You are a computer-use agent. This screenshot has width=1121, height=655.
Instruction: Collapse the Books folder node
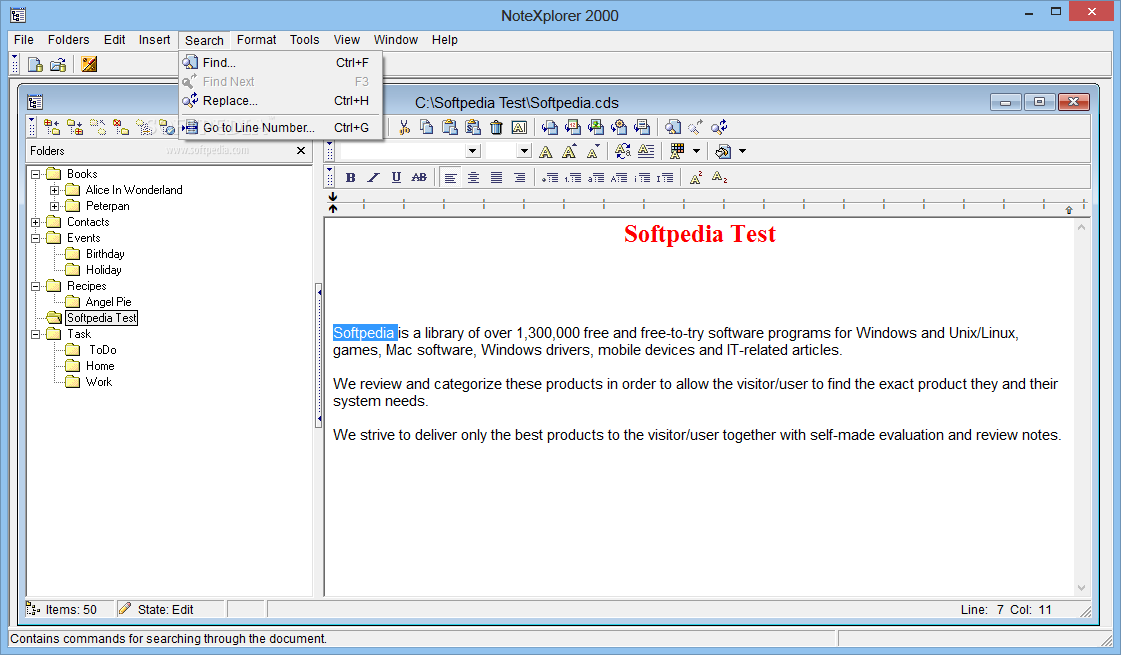tap(35, 174)
